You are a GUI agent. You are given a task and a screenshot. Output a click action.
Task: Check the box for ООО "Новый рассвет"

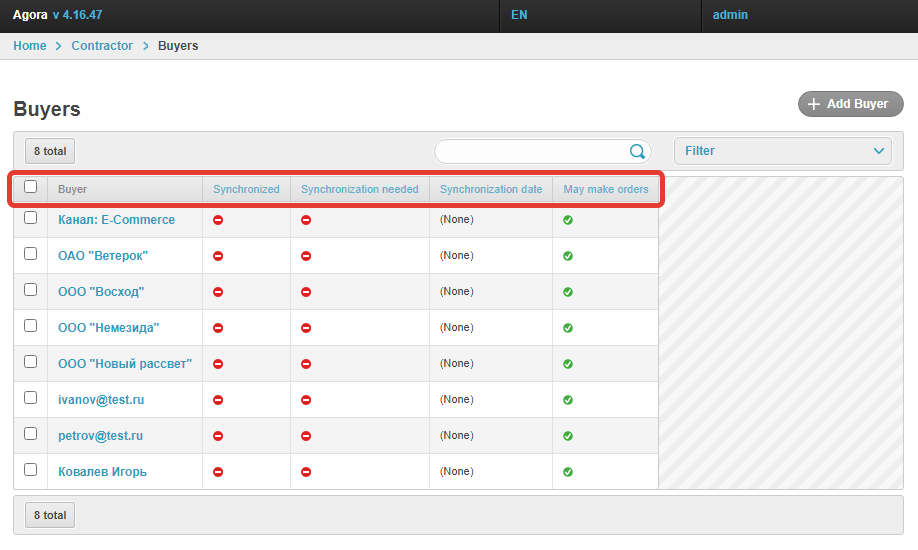click(x=31, y=362)
